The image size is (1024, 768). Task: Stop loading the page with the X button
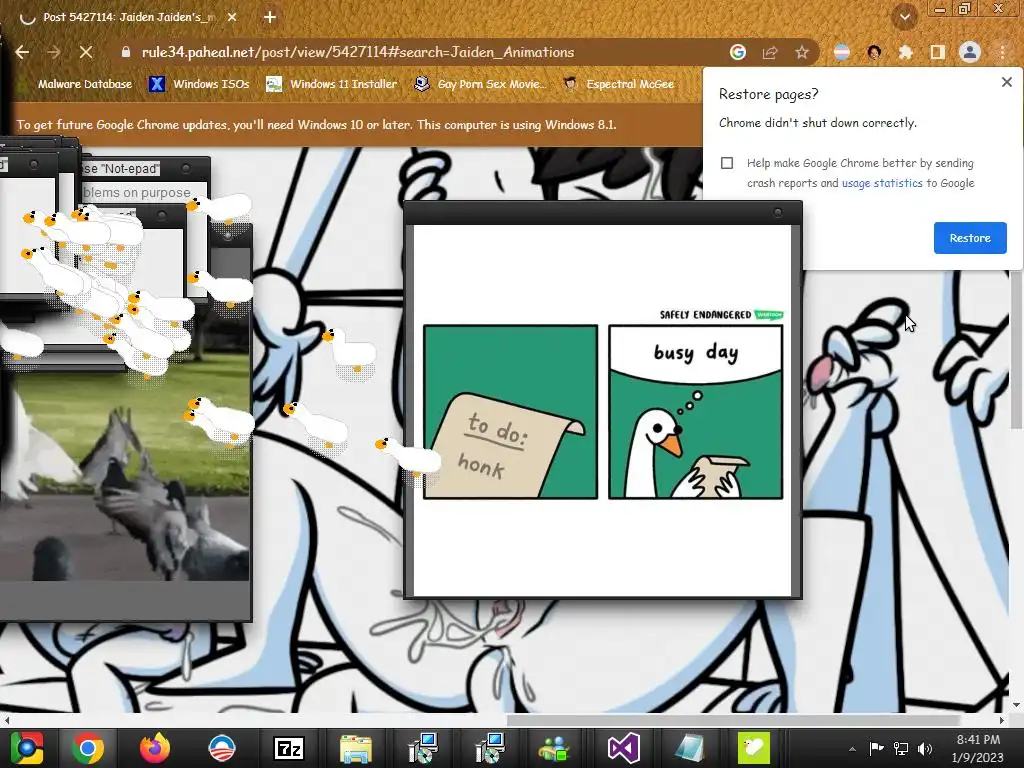pyautogui.click(x=86, y=52)
